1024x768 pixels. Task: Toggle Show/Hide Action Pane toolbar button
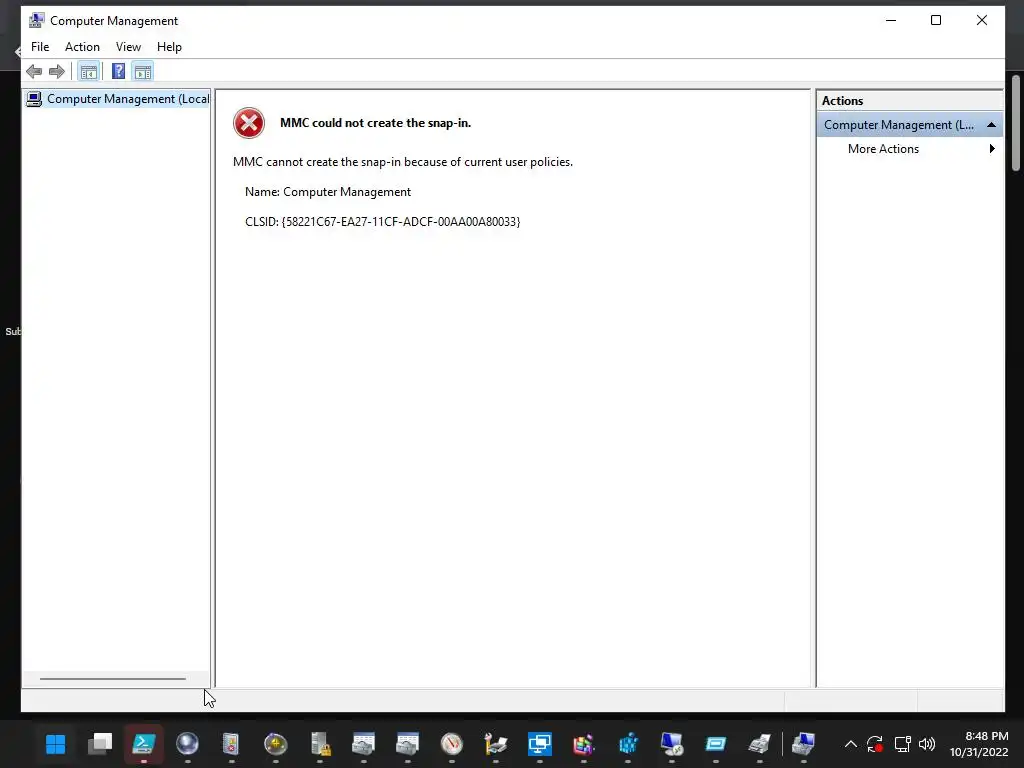(x=142, y=71)
